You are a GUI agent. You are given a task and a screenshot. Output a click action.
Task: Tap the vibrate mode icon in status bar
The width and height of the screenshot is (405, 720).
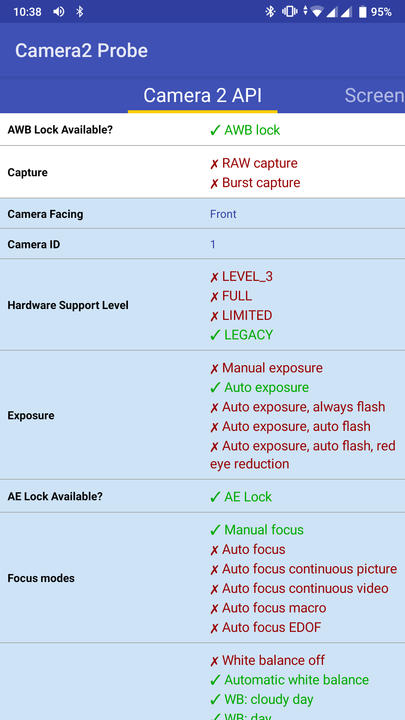pos(290,12)
